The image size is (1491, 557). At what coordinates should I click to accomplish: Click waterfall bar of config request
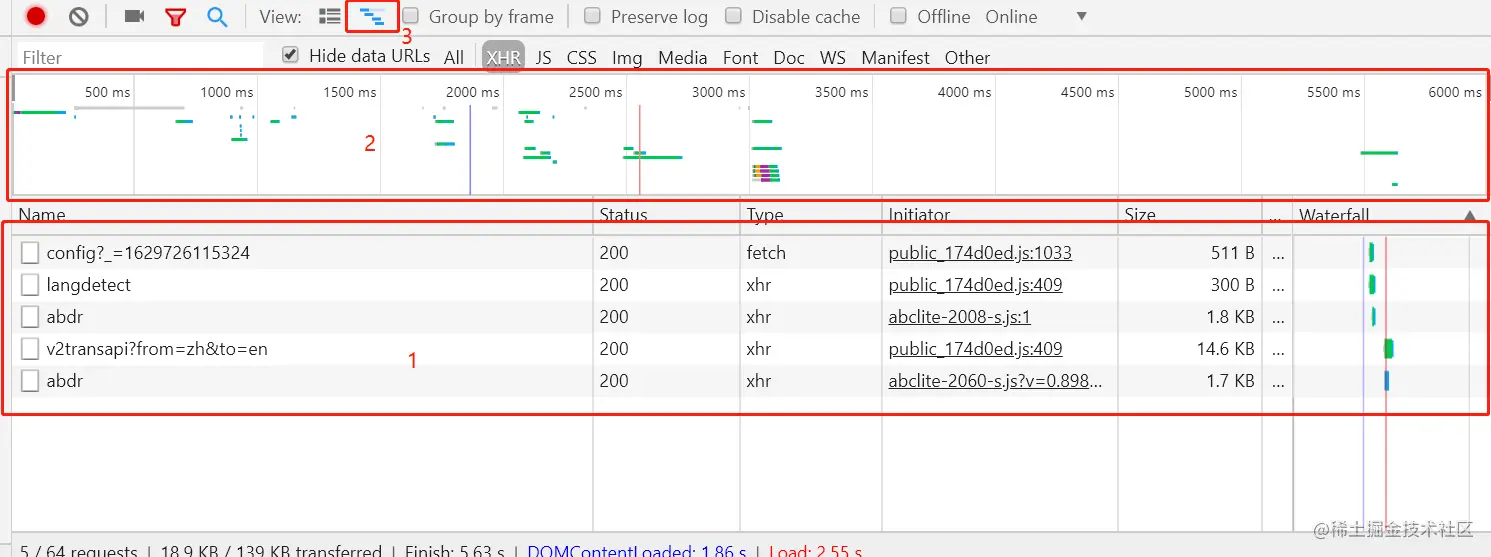pyautogui.click(x=1371, y=253)
